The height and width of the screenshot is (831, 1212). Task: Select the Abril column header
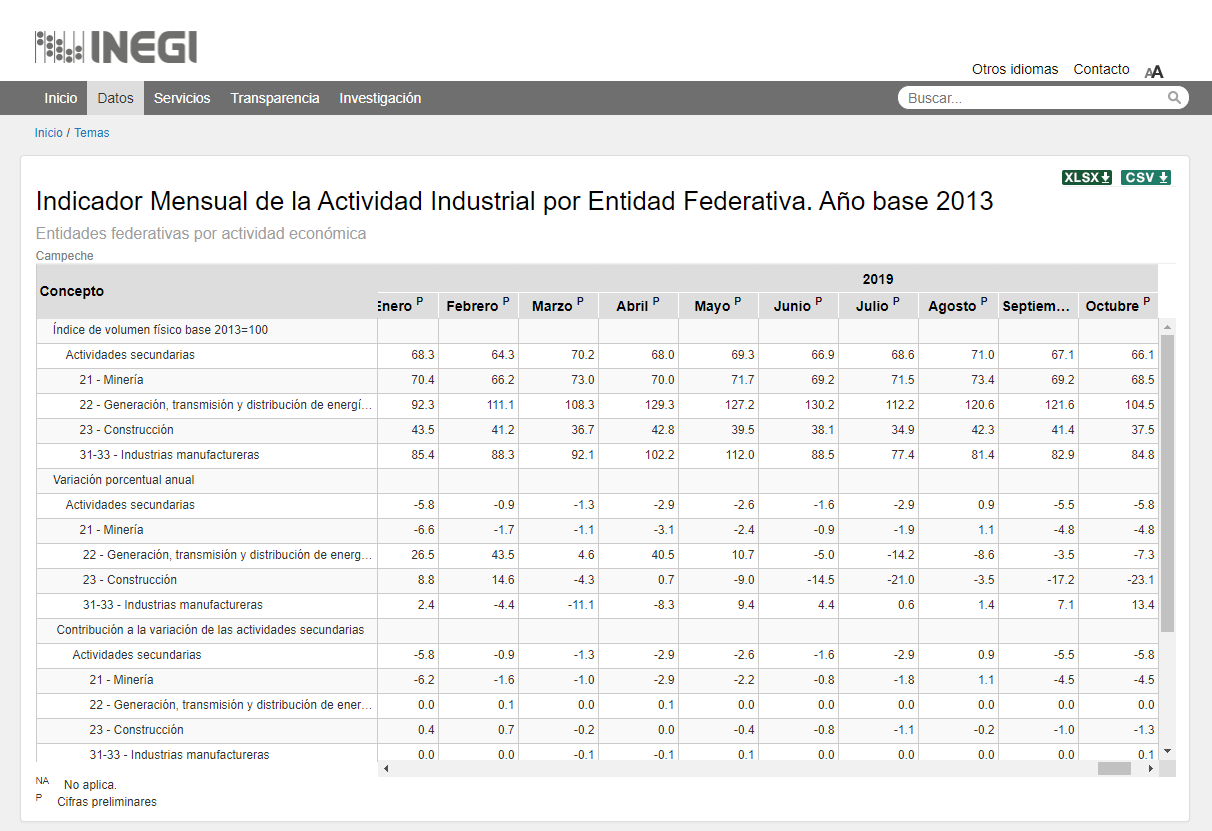638,306
